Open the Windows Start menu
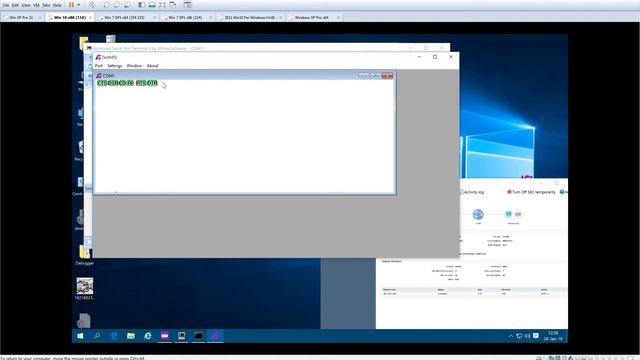Viewport: 640px width, 360px height. click(x=80, y=336)
